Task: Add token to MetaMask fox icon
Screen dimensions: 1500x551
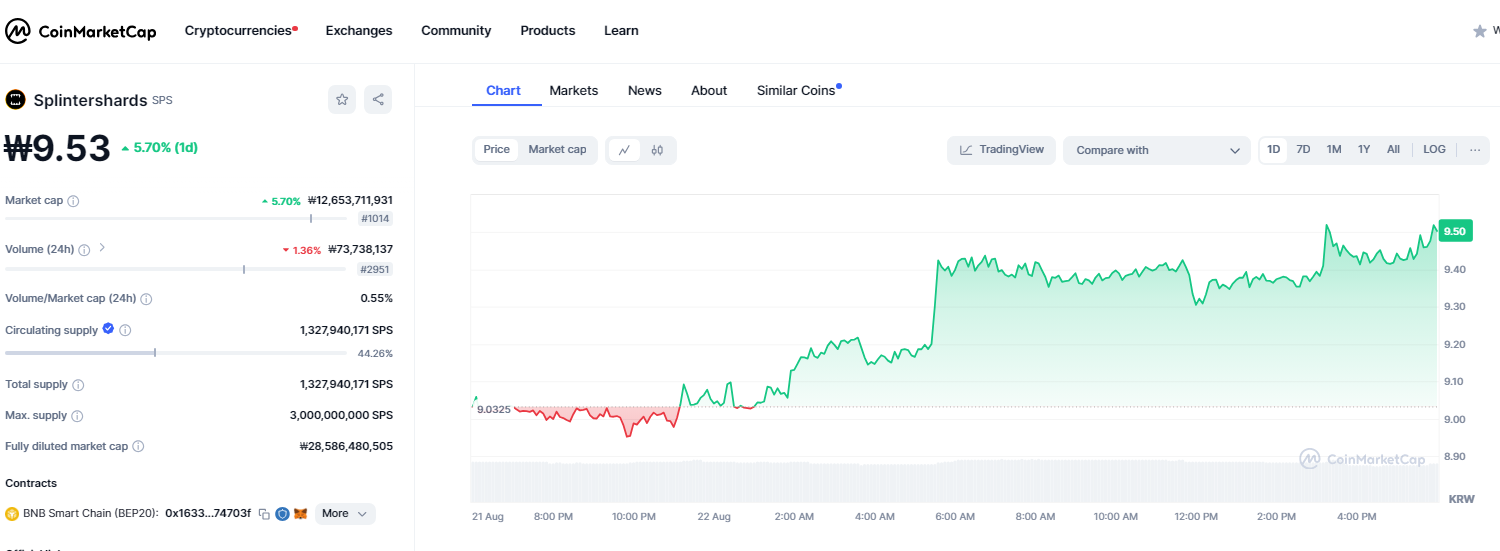Action: tap(300, 514)
